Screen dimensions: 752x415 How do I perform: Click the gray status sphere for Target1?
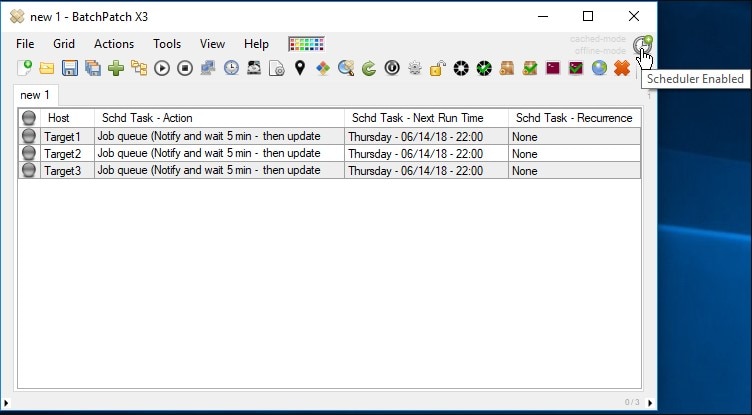[x=29, y=136]
